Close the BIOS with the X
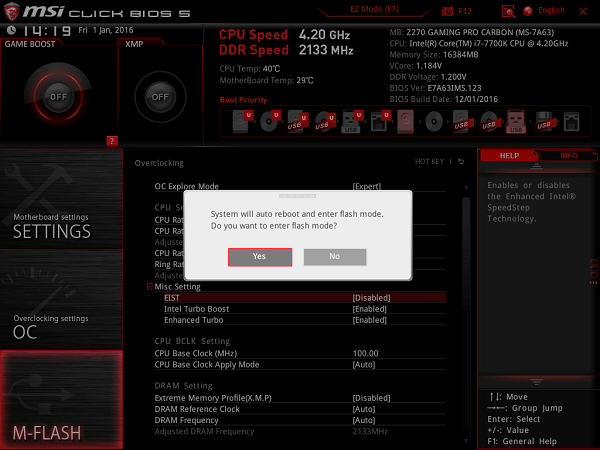 click(x=583, y=11)
